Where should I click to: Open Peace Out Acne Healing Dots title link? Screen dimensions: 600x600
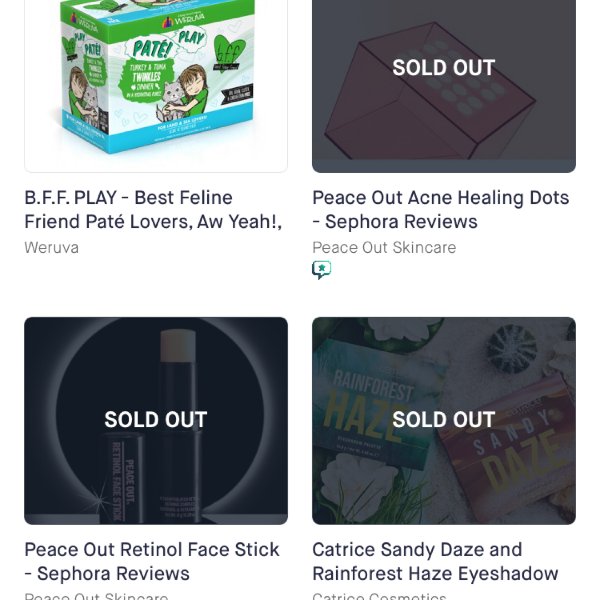pos(440,210)
